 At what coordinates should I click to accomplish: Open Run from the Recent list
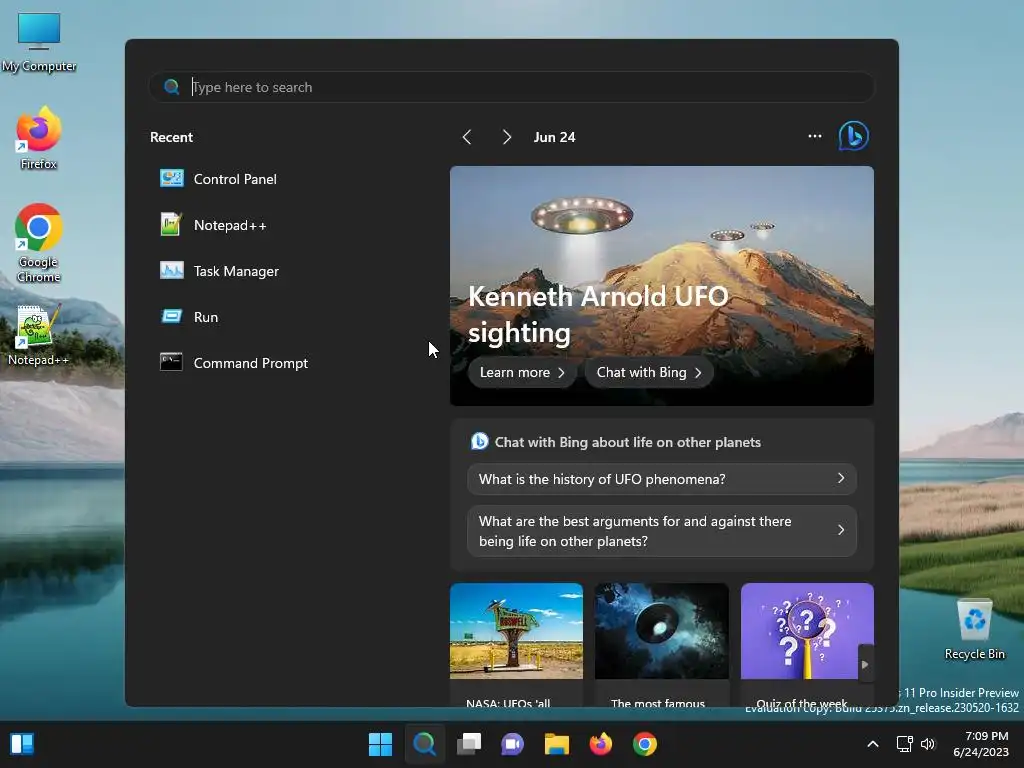click(x=189, y=317)
